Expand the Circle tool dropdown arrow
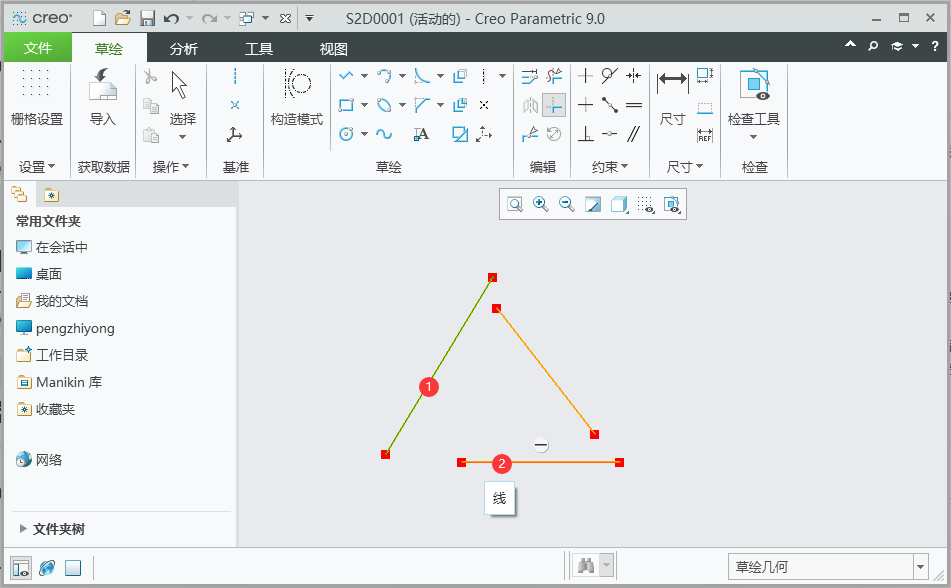Viewport: 951px width, 588px height. click(364, 134)
